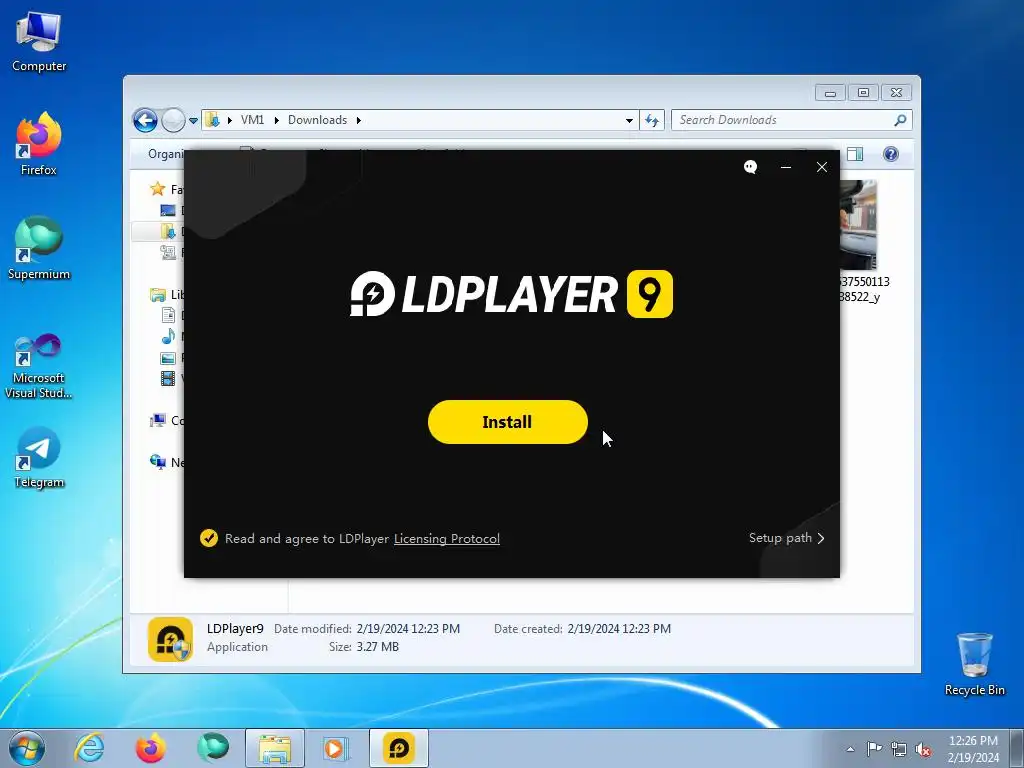Open Recycle Bin on desktop
This screenshot has height=768, width=1024.
975,664
